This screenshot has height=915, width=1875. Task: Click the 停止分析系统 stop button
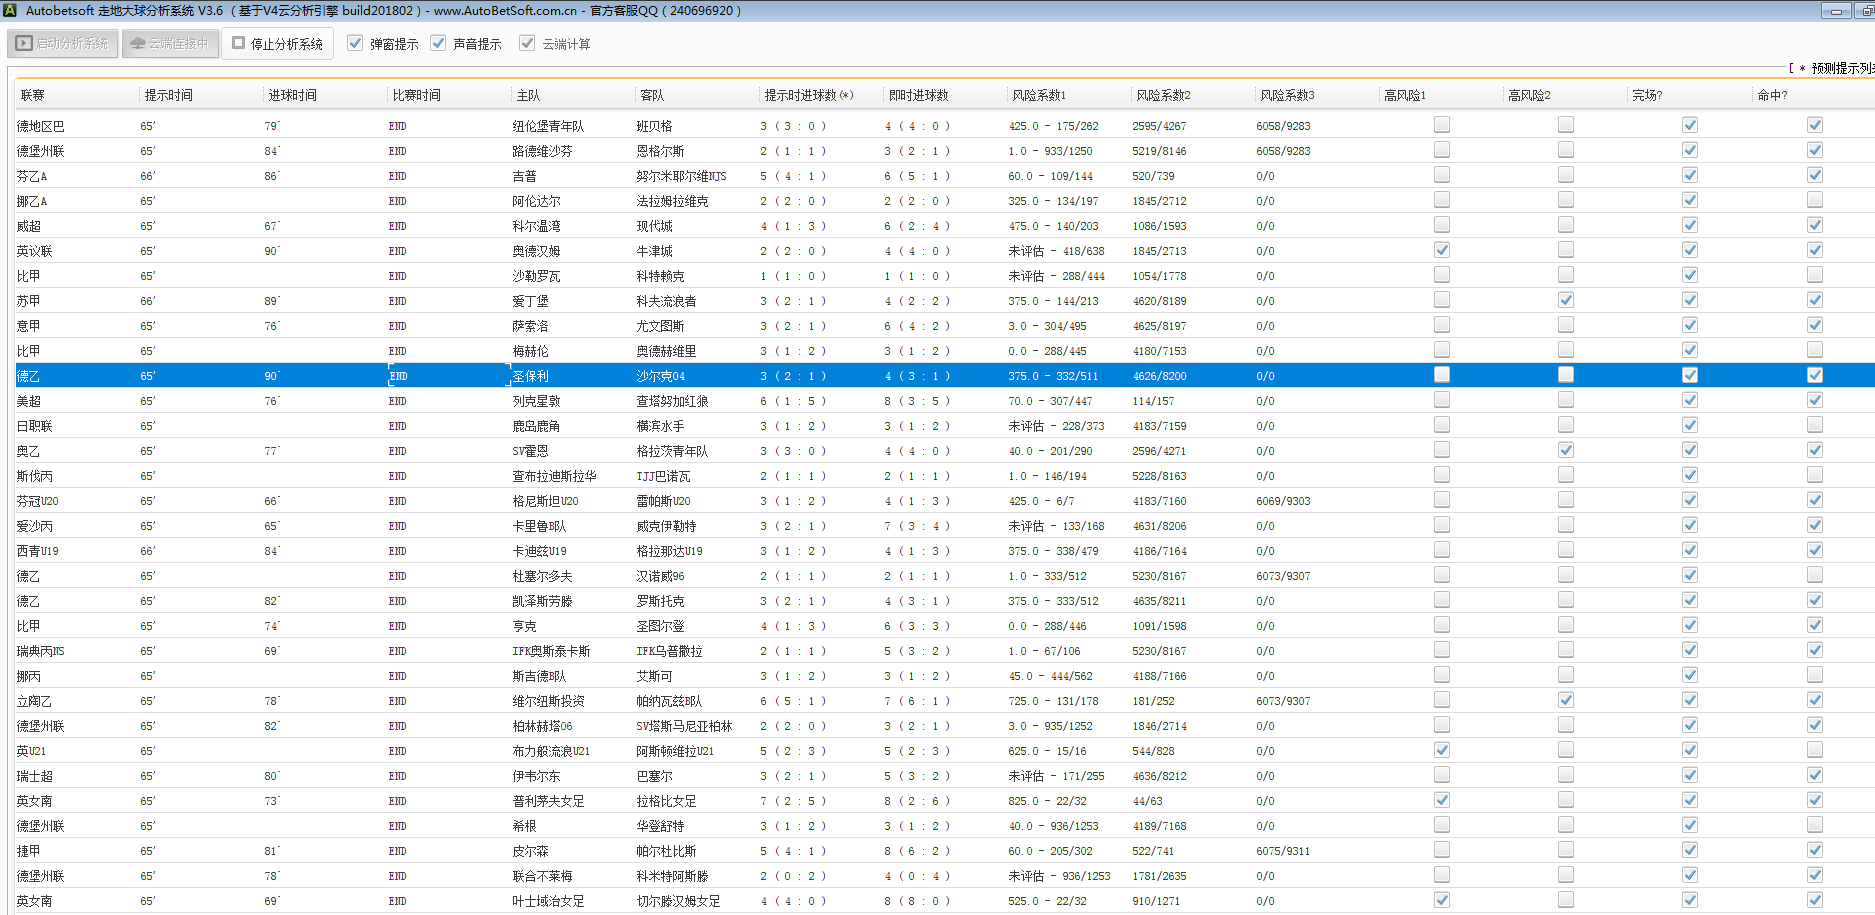click(x=278, y=44)
